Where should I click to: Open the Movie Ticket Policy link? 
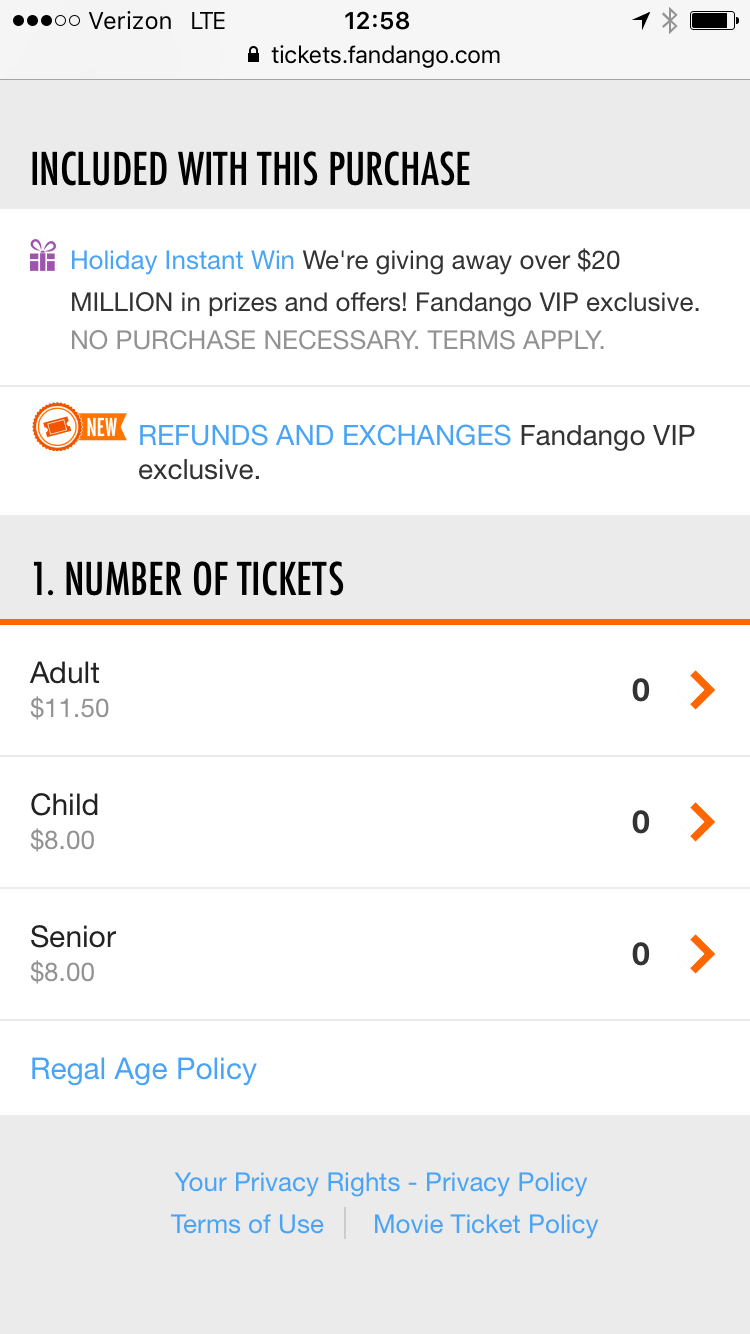[x=485, y=1224]
